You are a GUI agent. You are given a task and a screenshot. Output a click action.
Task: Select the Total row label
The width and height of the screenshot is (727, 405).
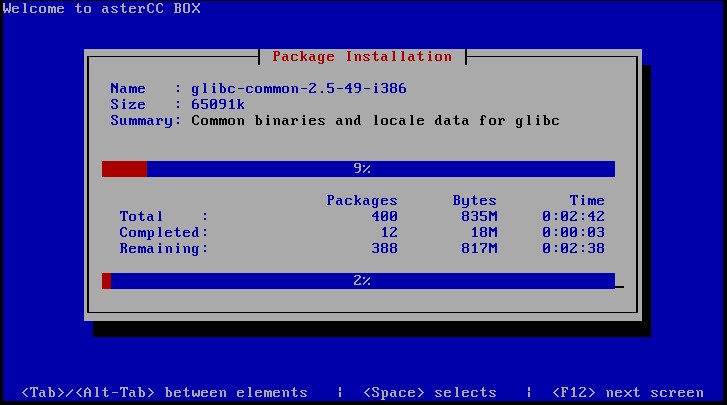click(x=141, y=217)
